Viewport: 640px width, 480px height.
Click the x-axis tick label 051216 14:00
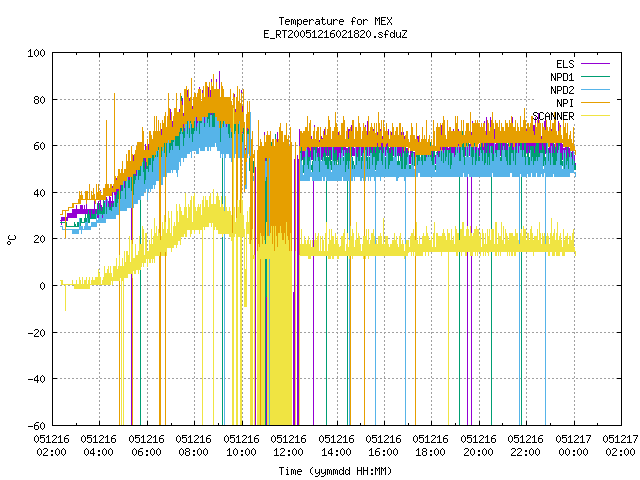pyautogui.click(x=336, y=446)
